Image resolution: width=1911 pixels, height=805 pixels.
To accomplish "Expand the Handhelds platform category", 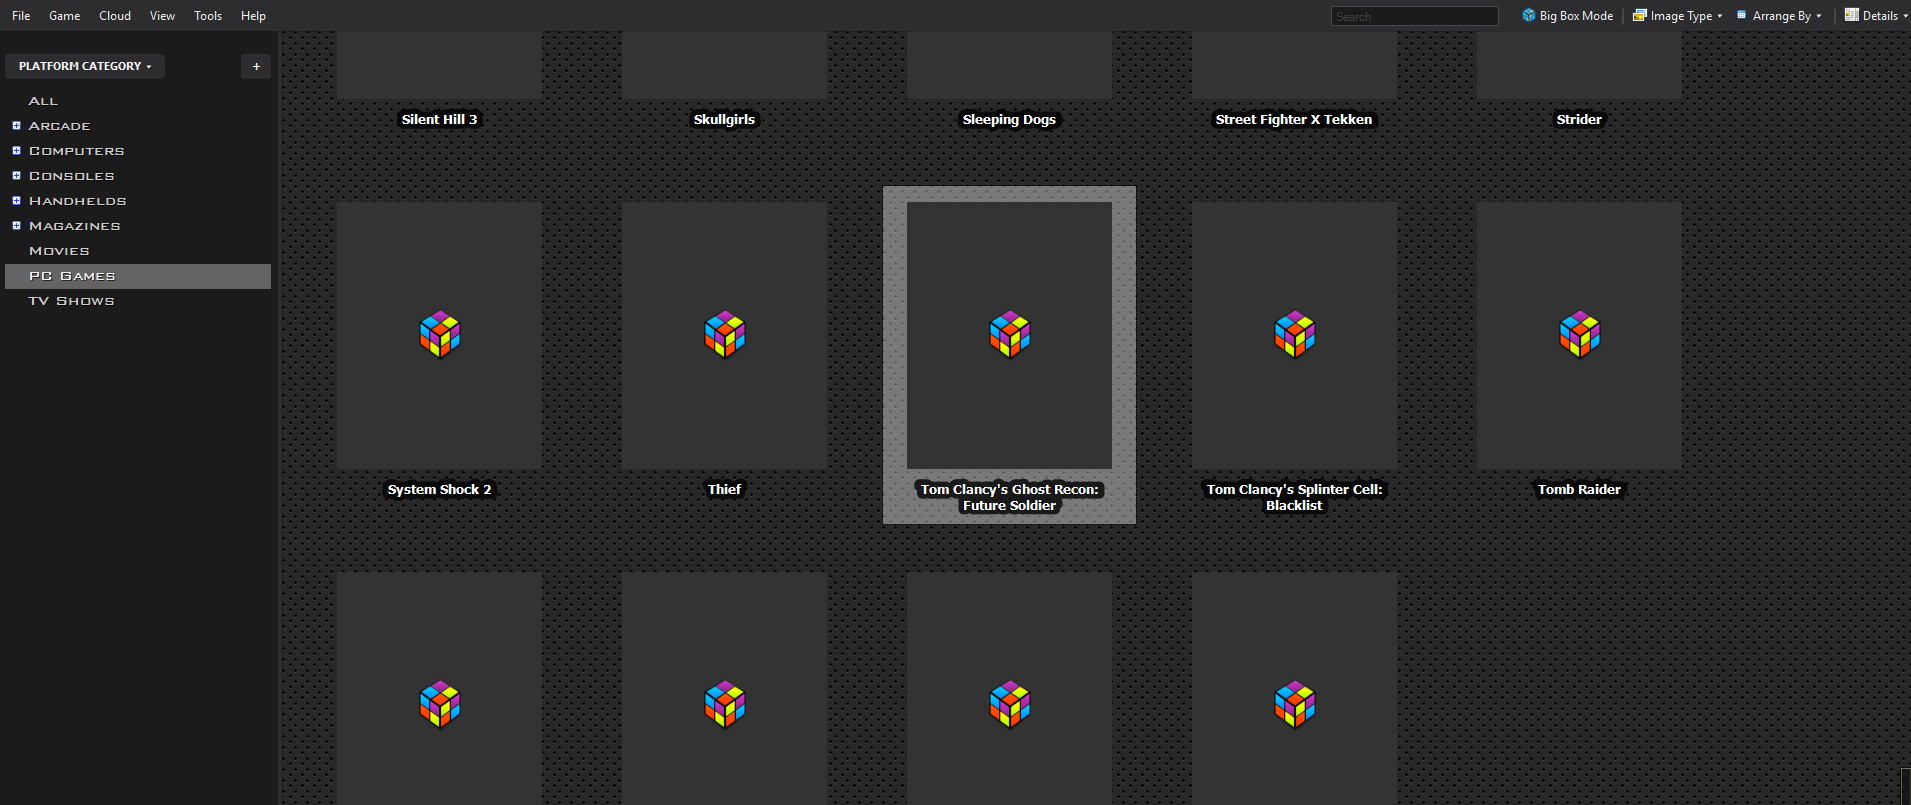I will click(x=16, y=201).
